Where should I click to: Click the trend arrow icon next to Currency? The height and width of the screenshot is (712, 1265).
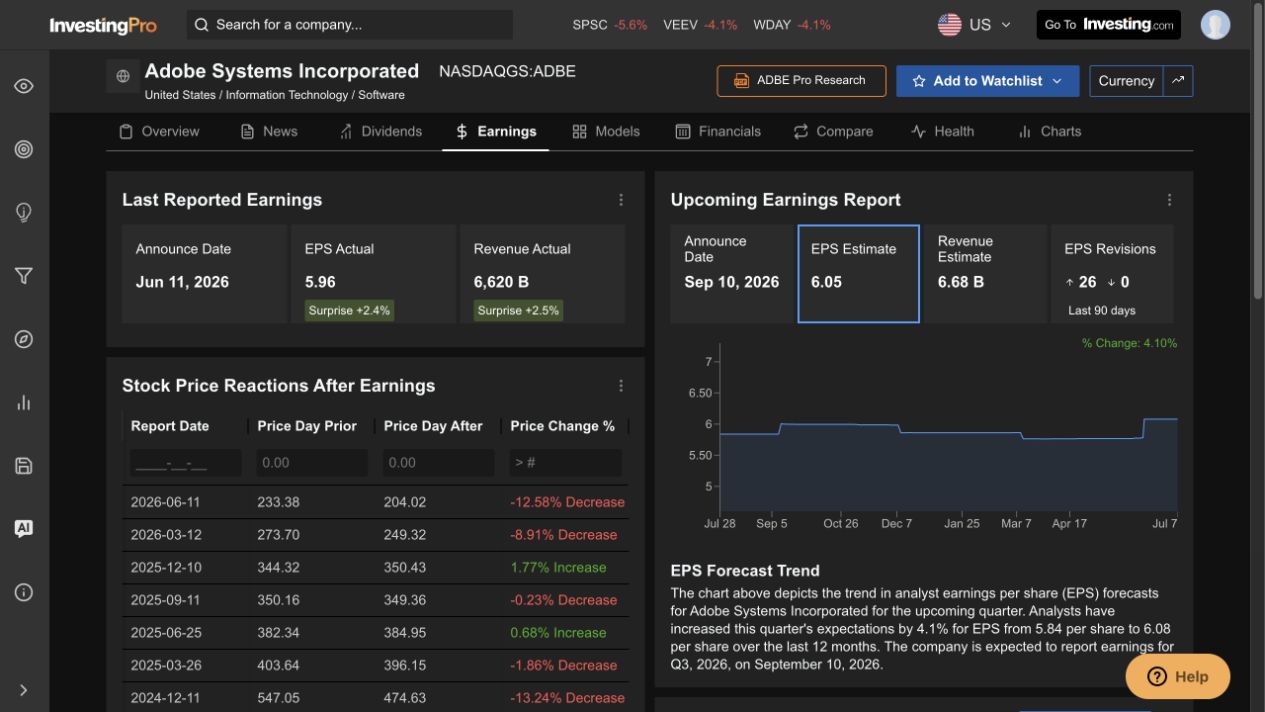click(1178, 81)
